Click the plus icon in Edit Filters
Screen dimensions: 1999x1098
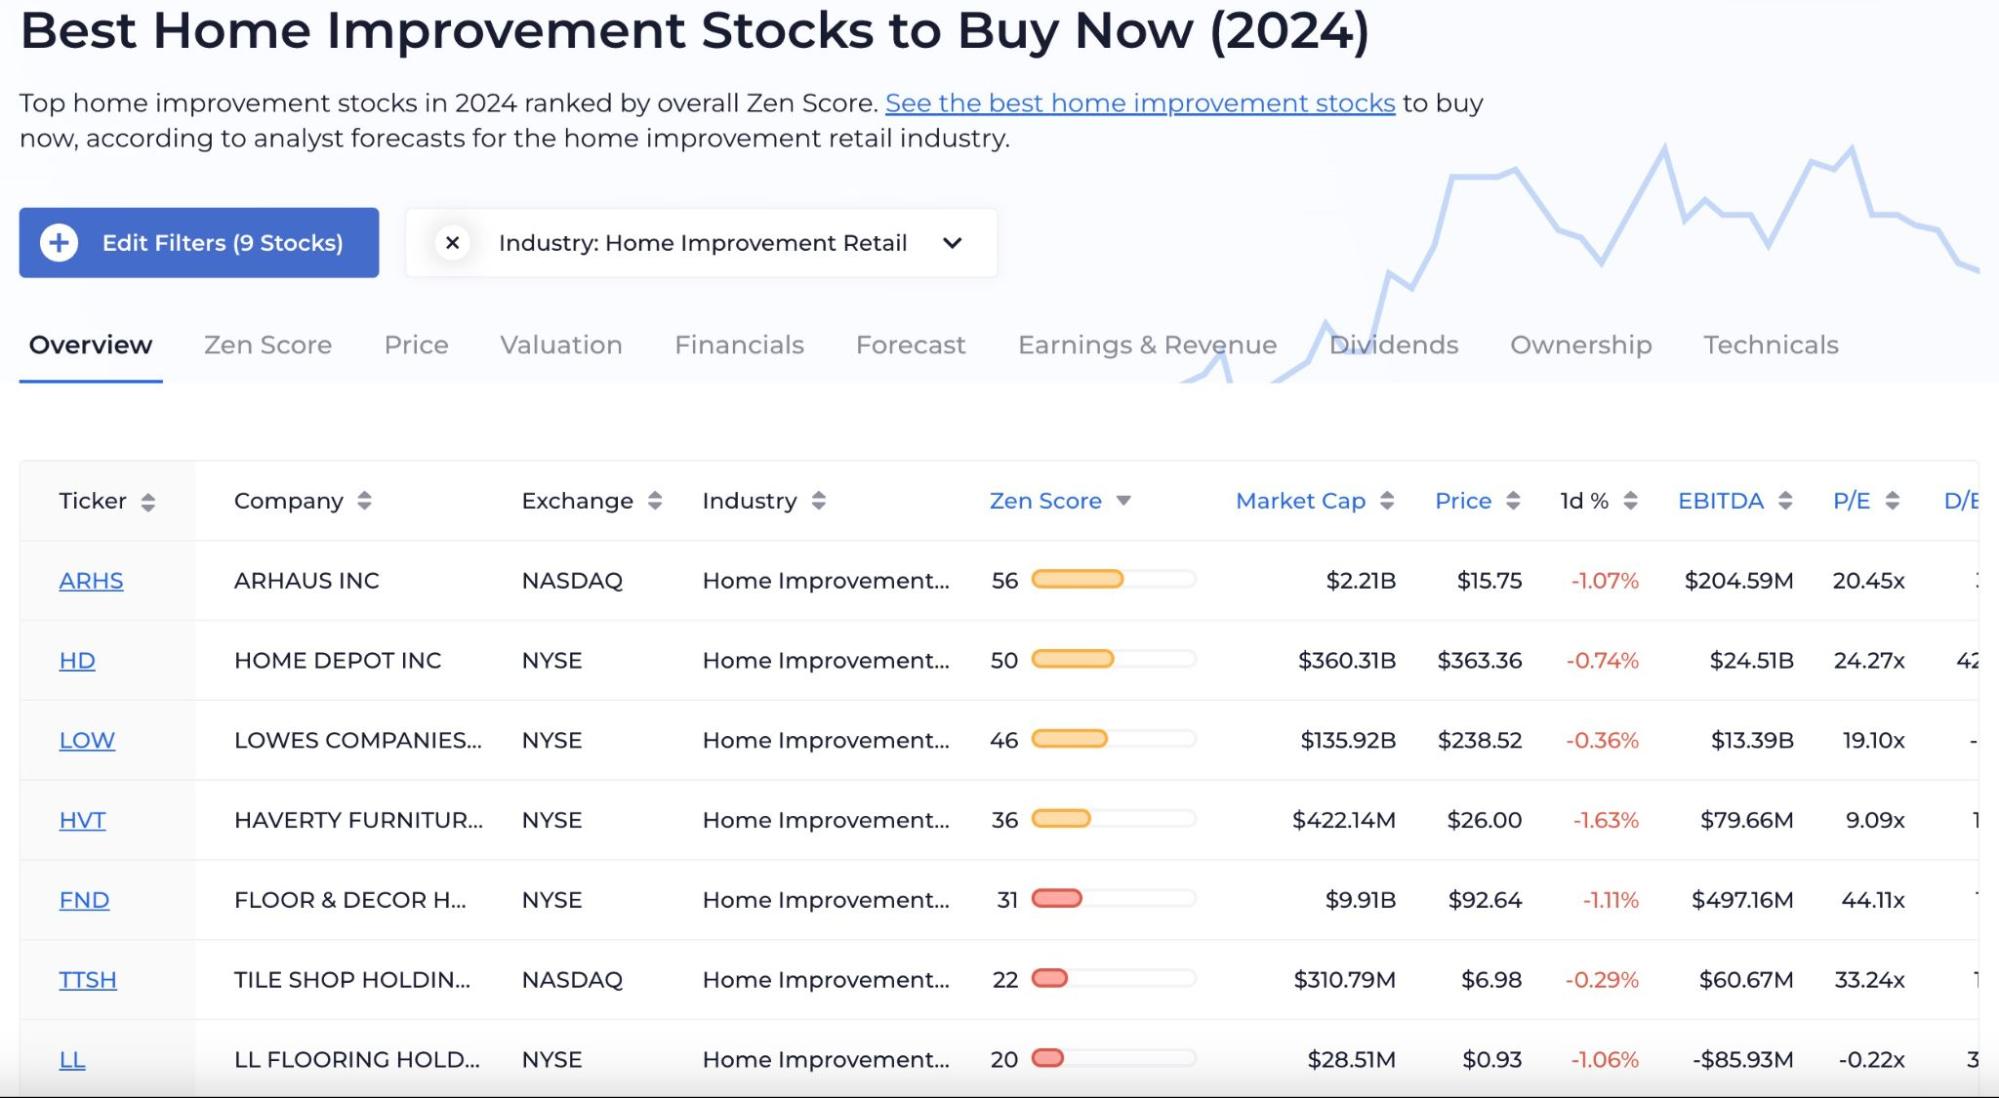coord(59,243)
